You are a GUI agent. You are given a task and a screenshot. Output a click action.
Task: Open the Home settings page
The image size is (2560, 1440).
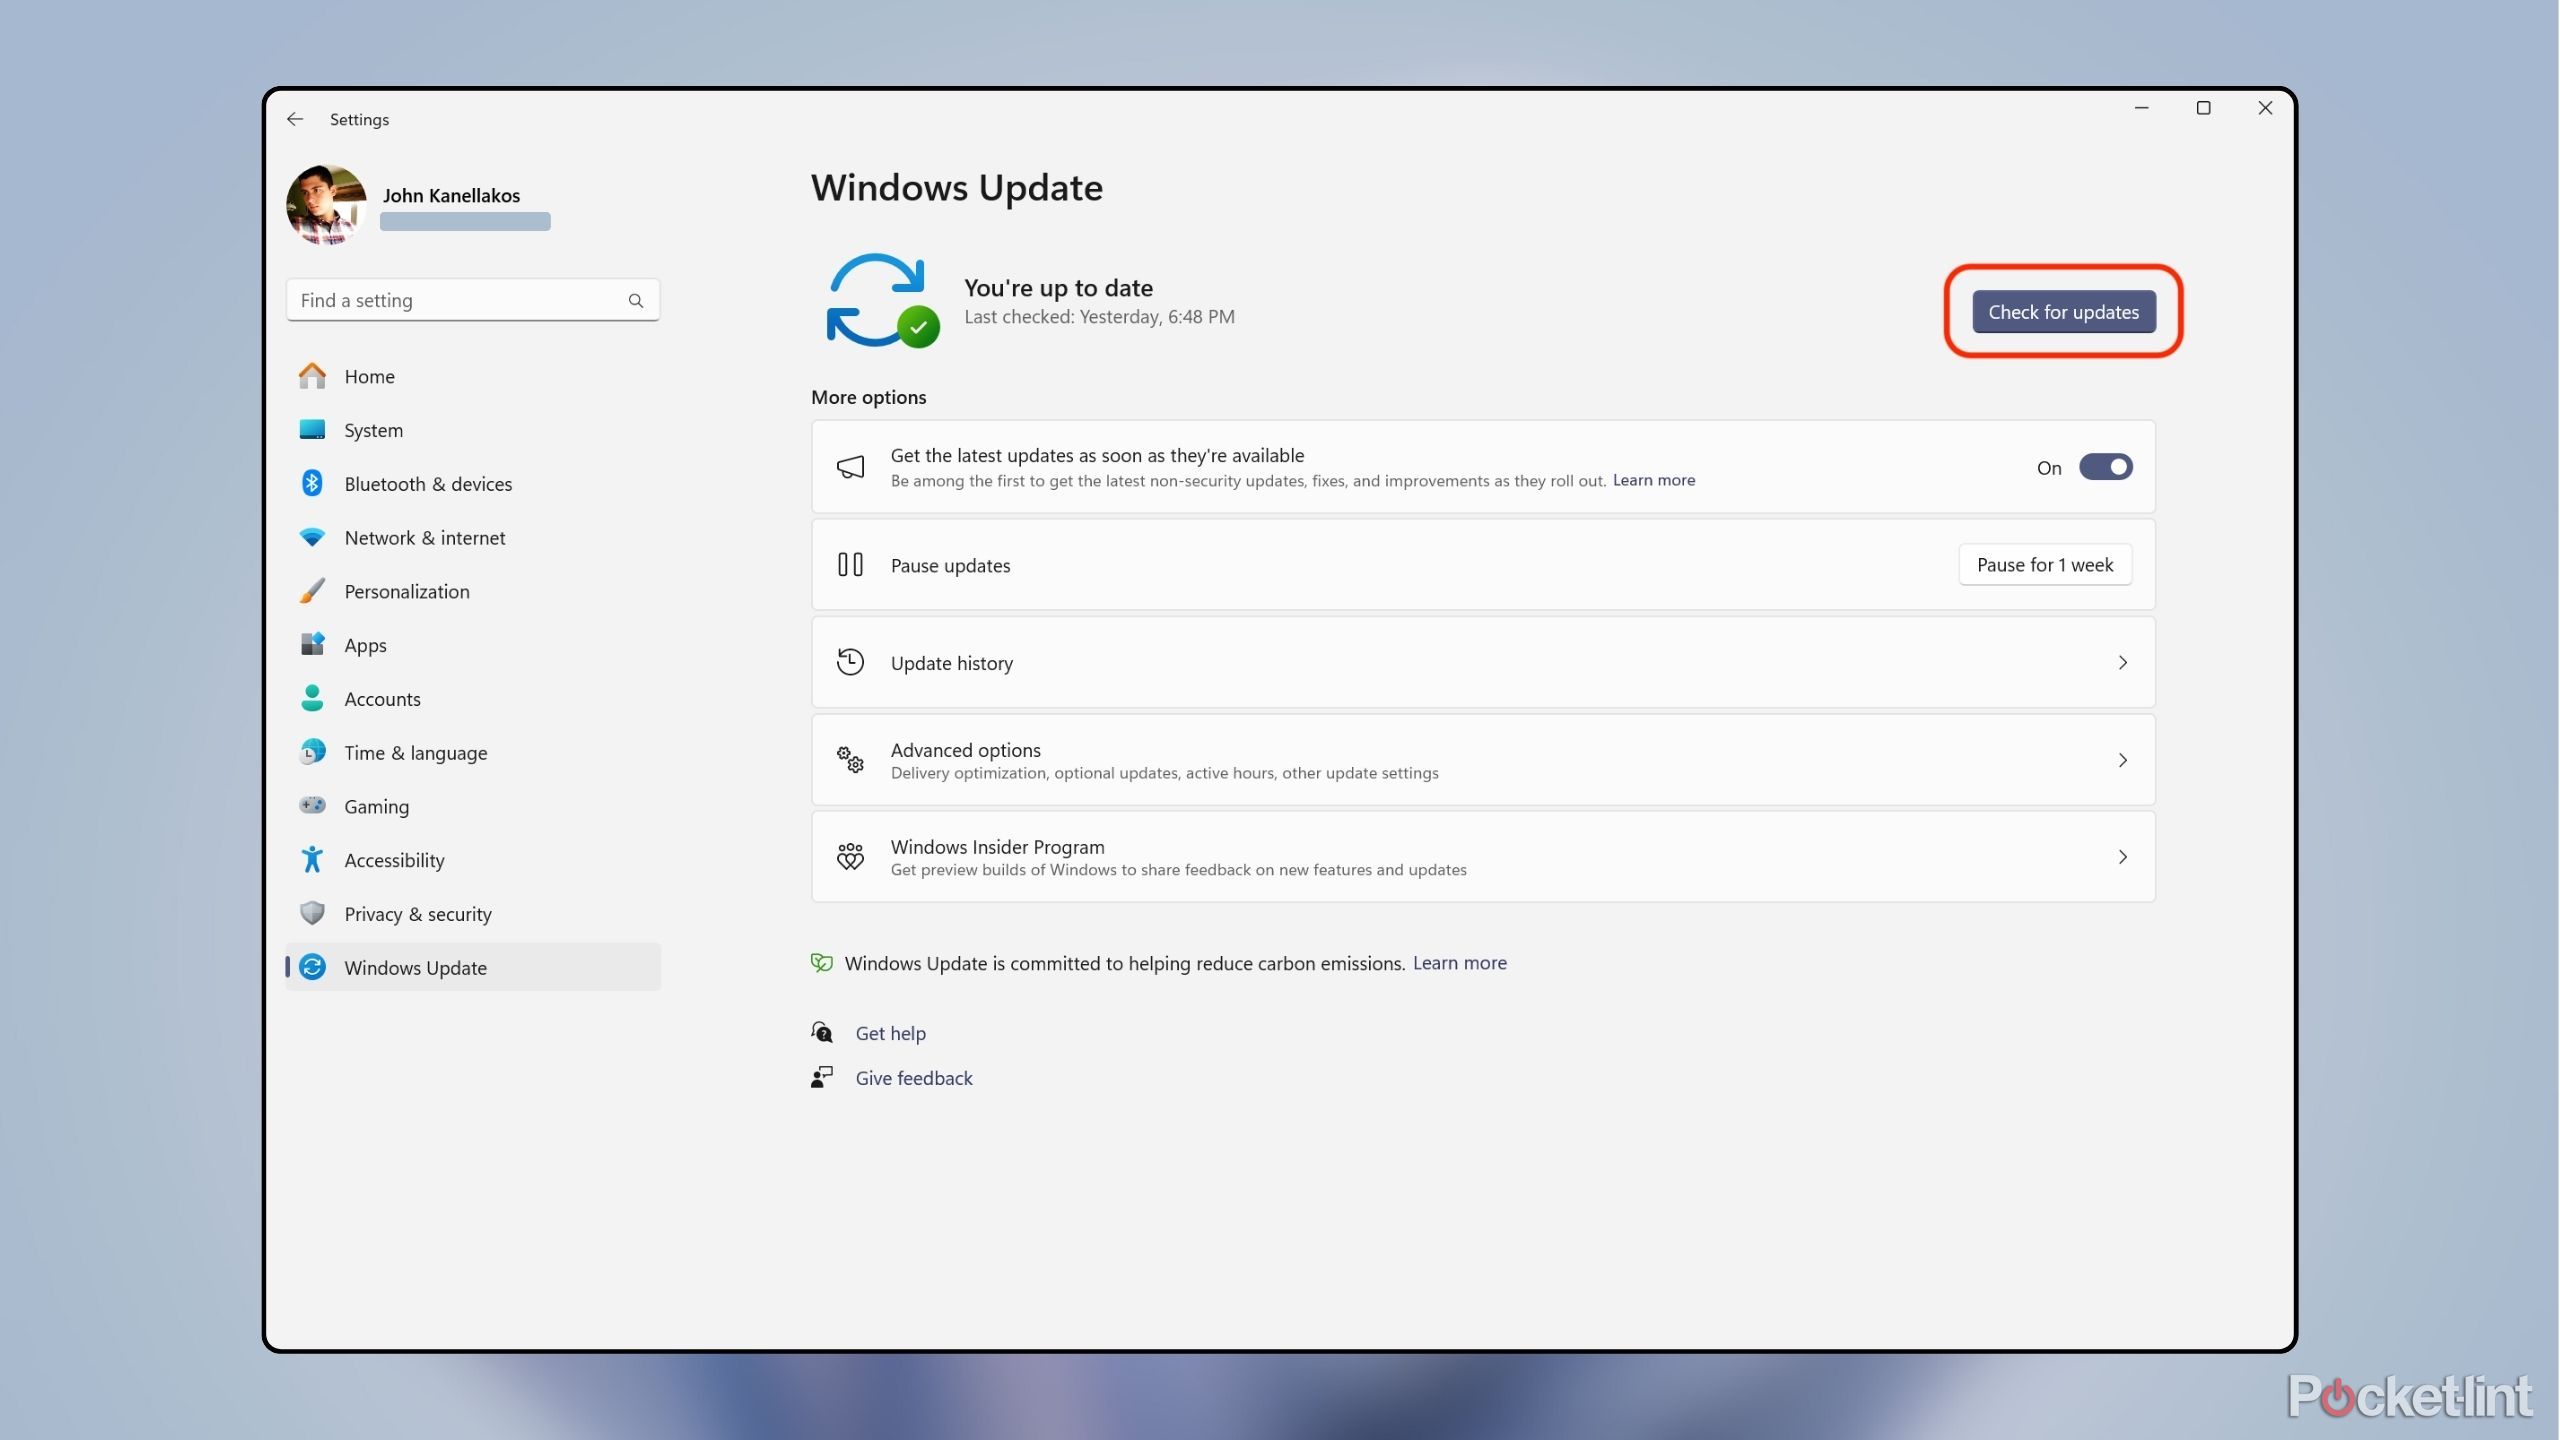click(473, 376)
